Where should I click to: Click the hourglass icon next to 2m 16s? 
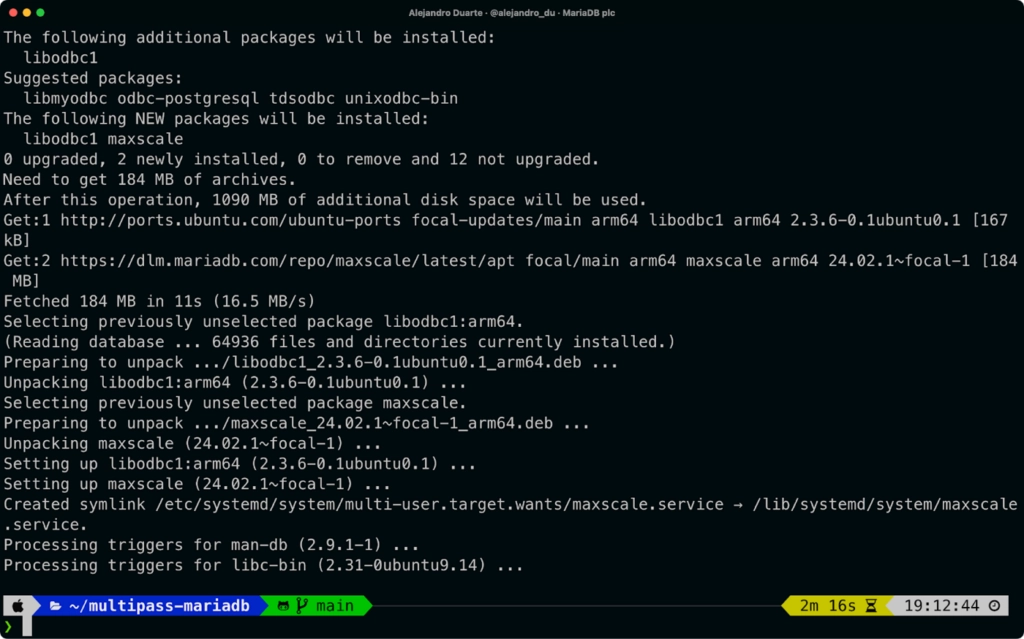pyautogui.click(x=872, y=605)
